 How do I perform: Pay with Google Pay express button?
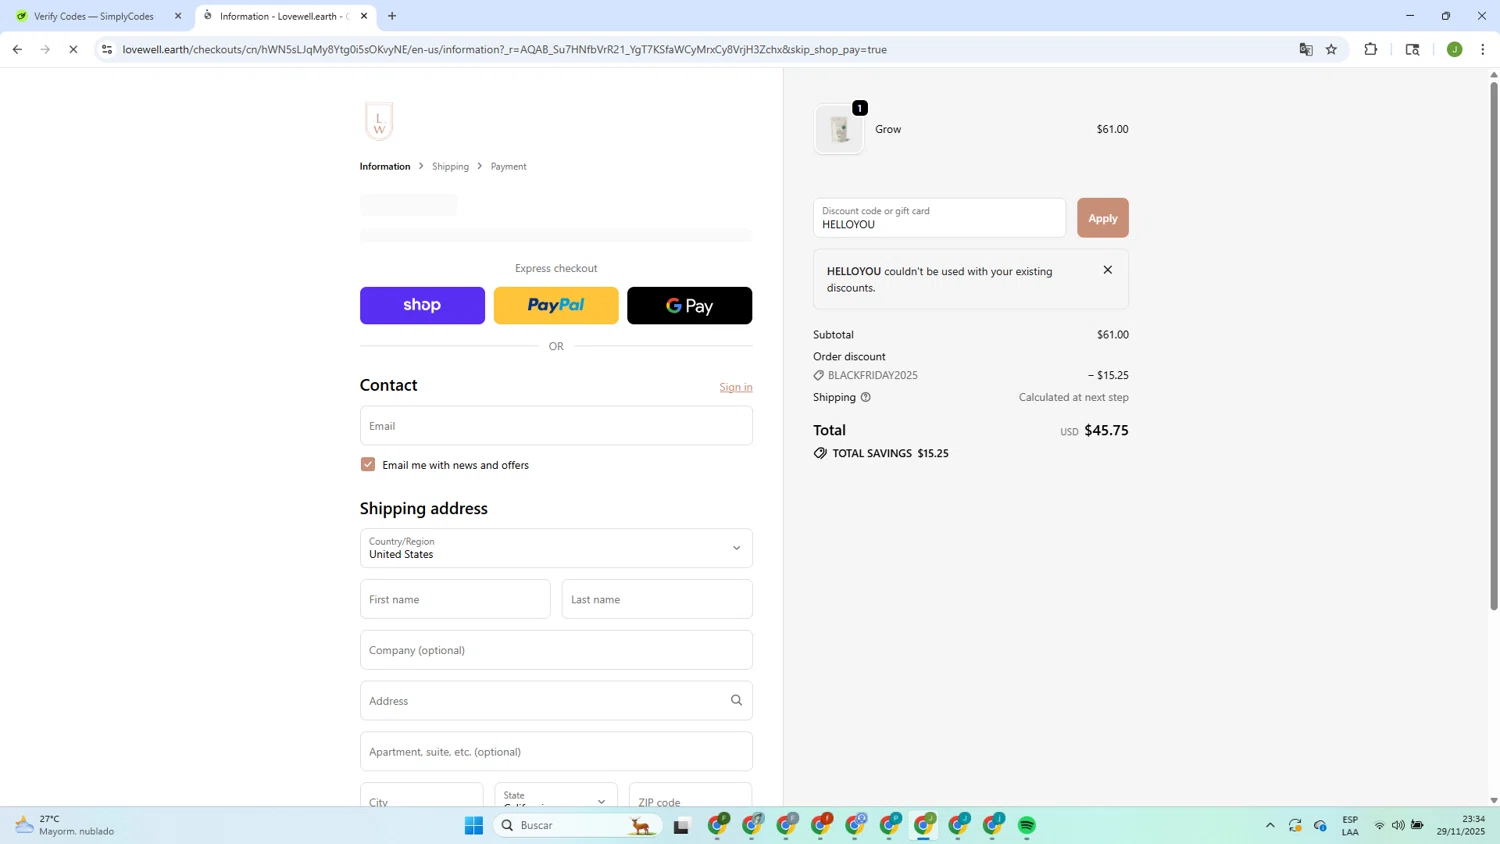690,305
